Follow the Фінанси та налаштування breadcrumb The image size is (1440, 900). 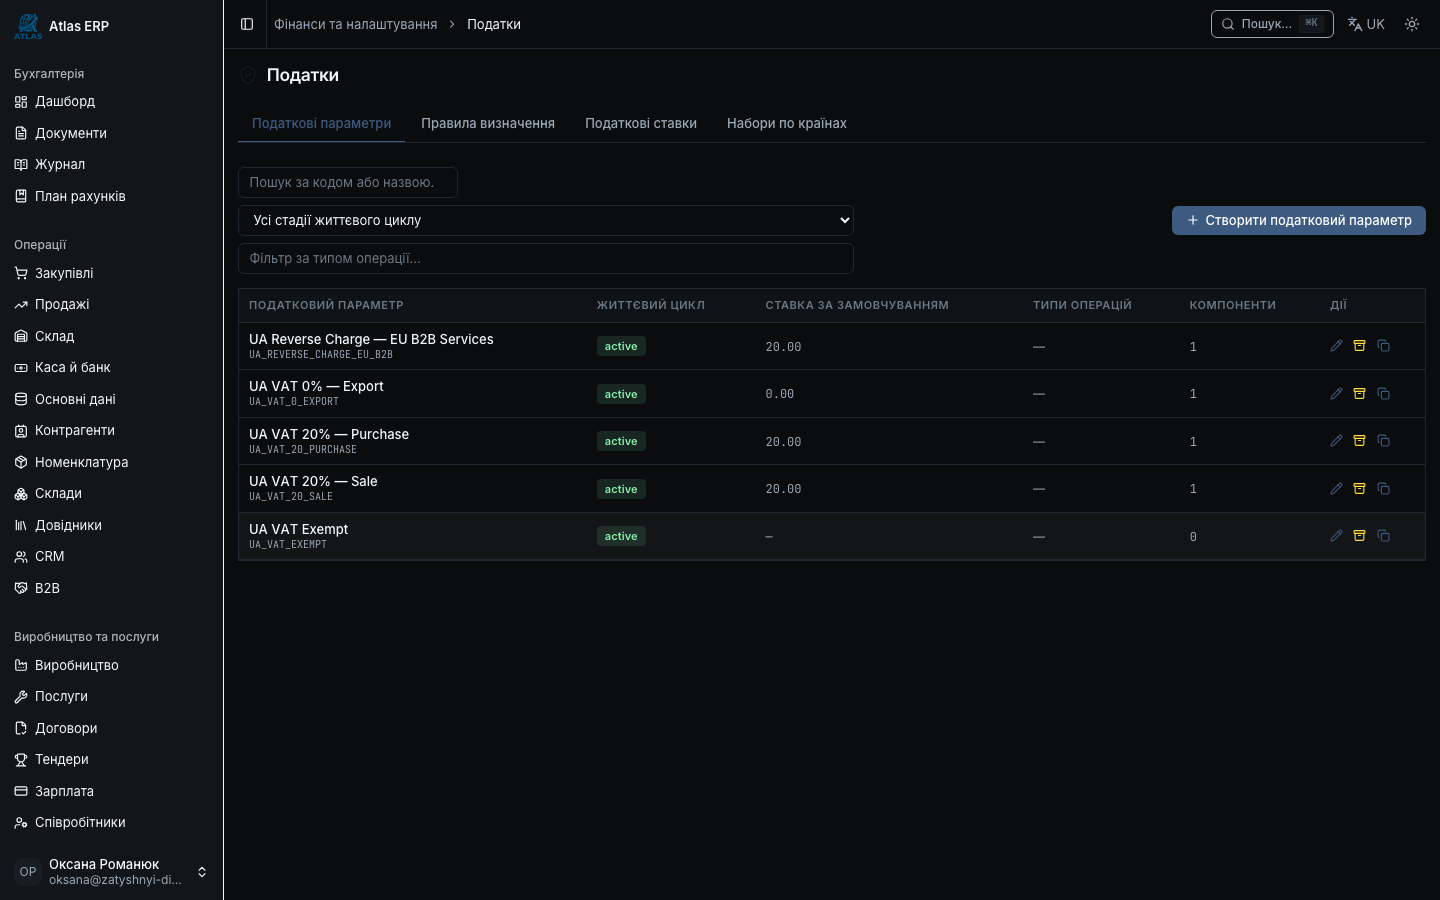(x=356, y=24)
